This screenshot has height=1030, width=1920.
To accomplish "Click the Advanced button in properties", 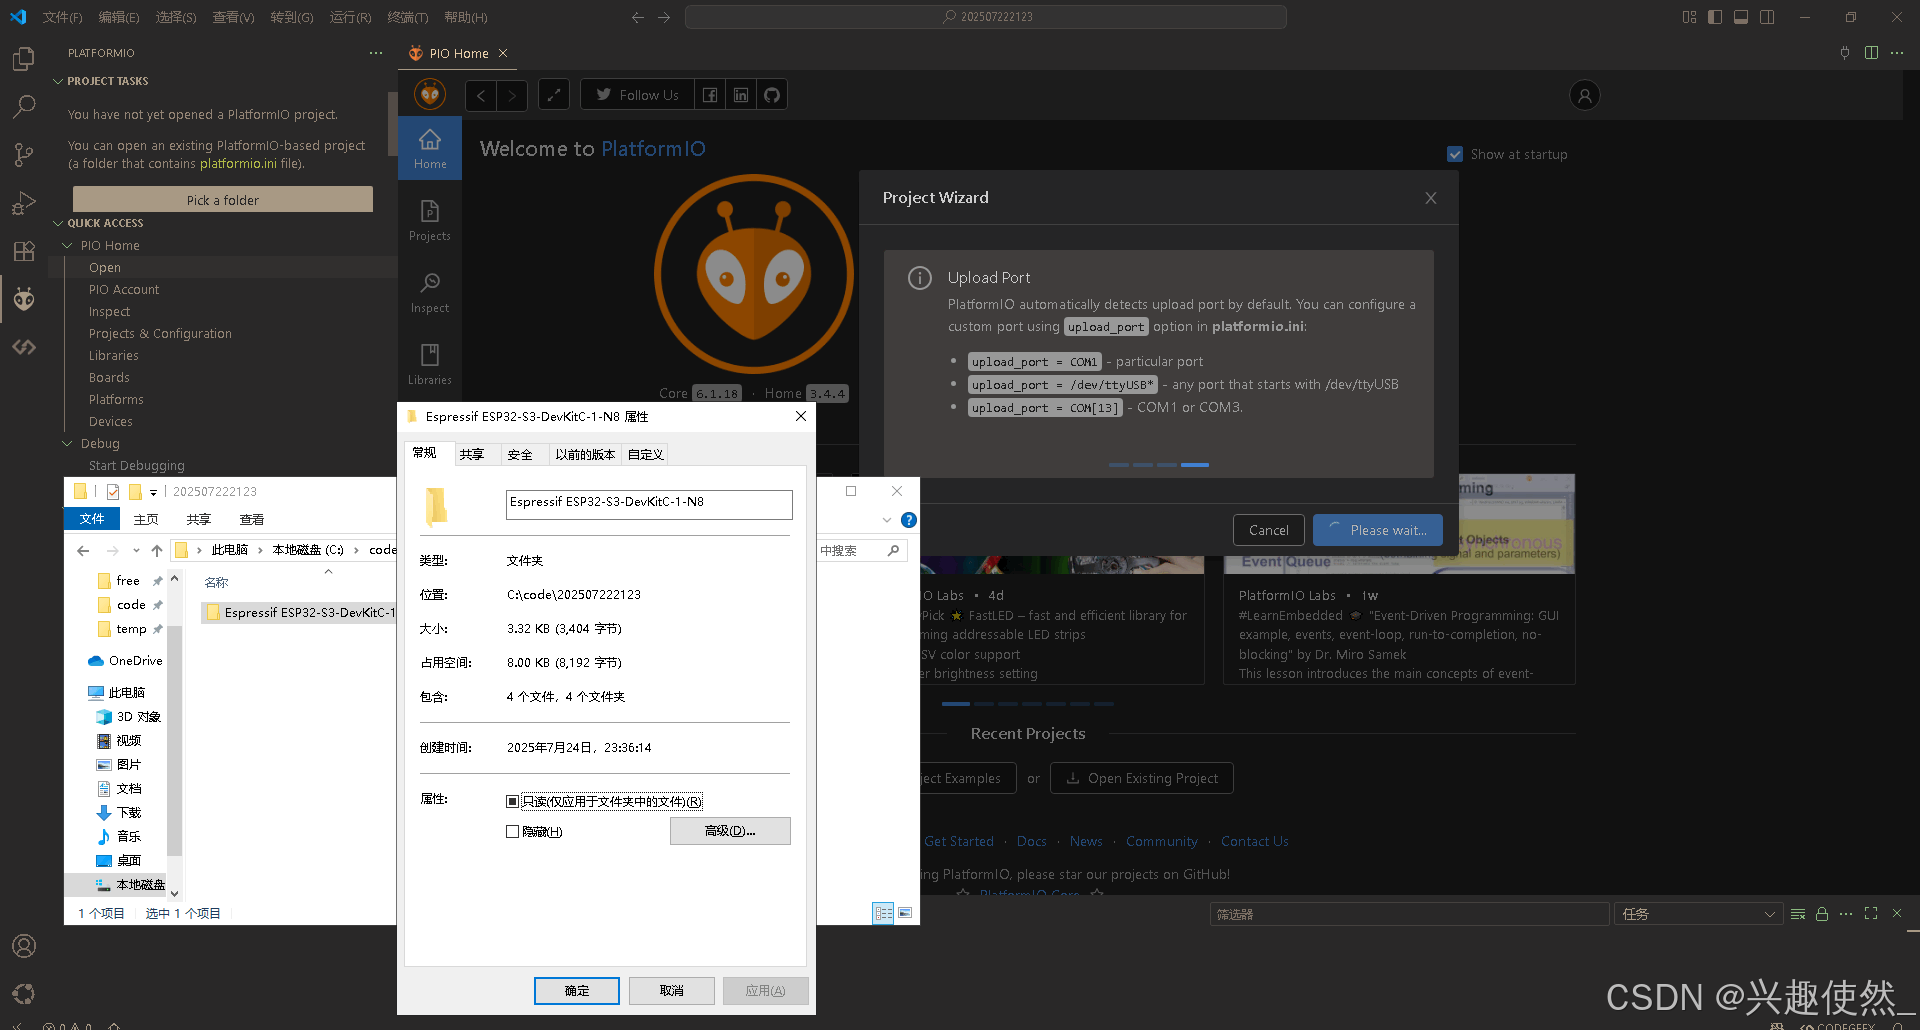I will coord(730,831).
